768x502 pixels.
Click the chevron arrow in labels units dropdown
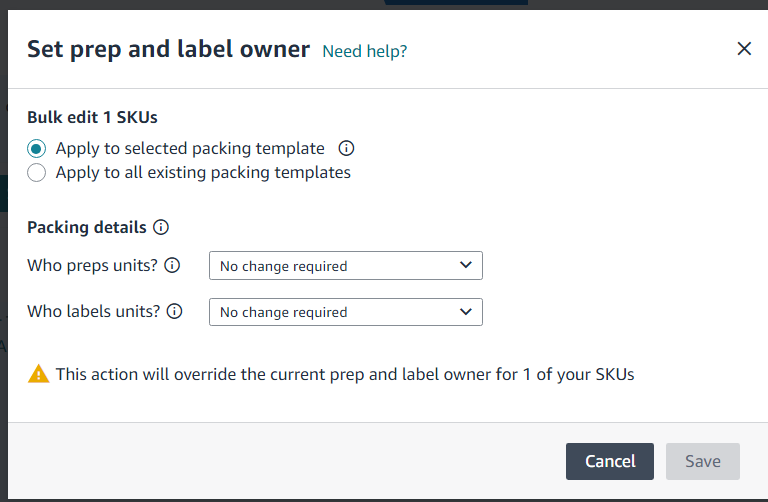466,311
